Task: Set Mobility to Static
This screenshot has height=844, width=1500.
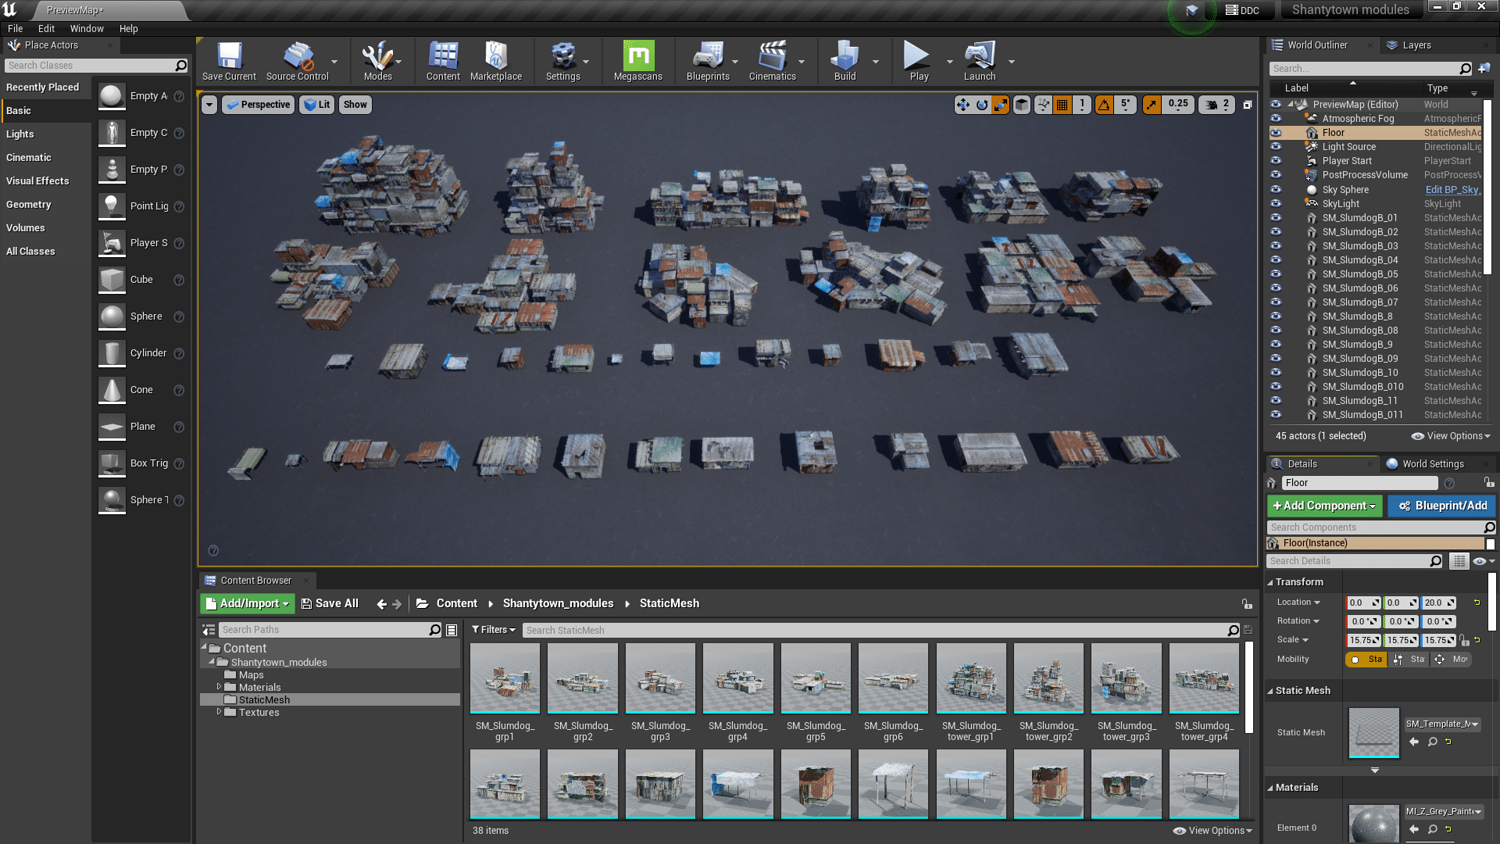Action: point(1366,659)
